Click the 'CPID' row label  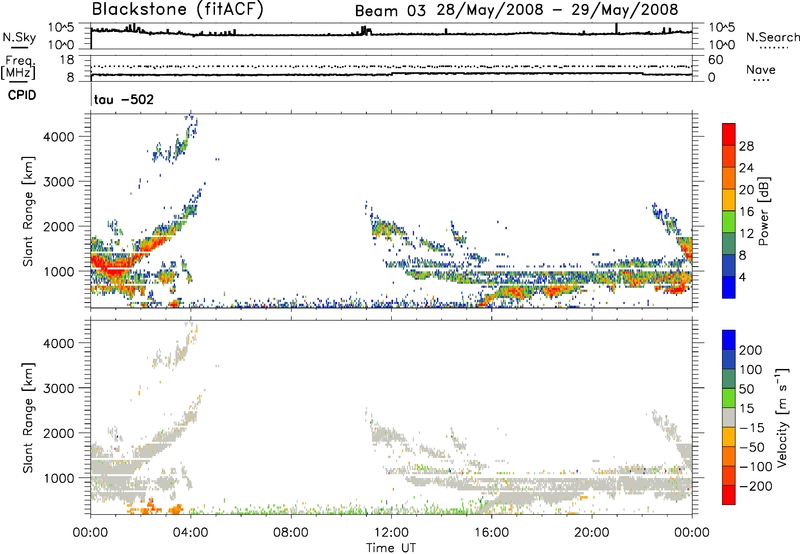pos(22,95)
